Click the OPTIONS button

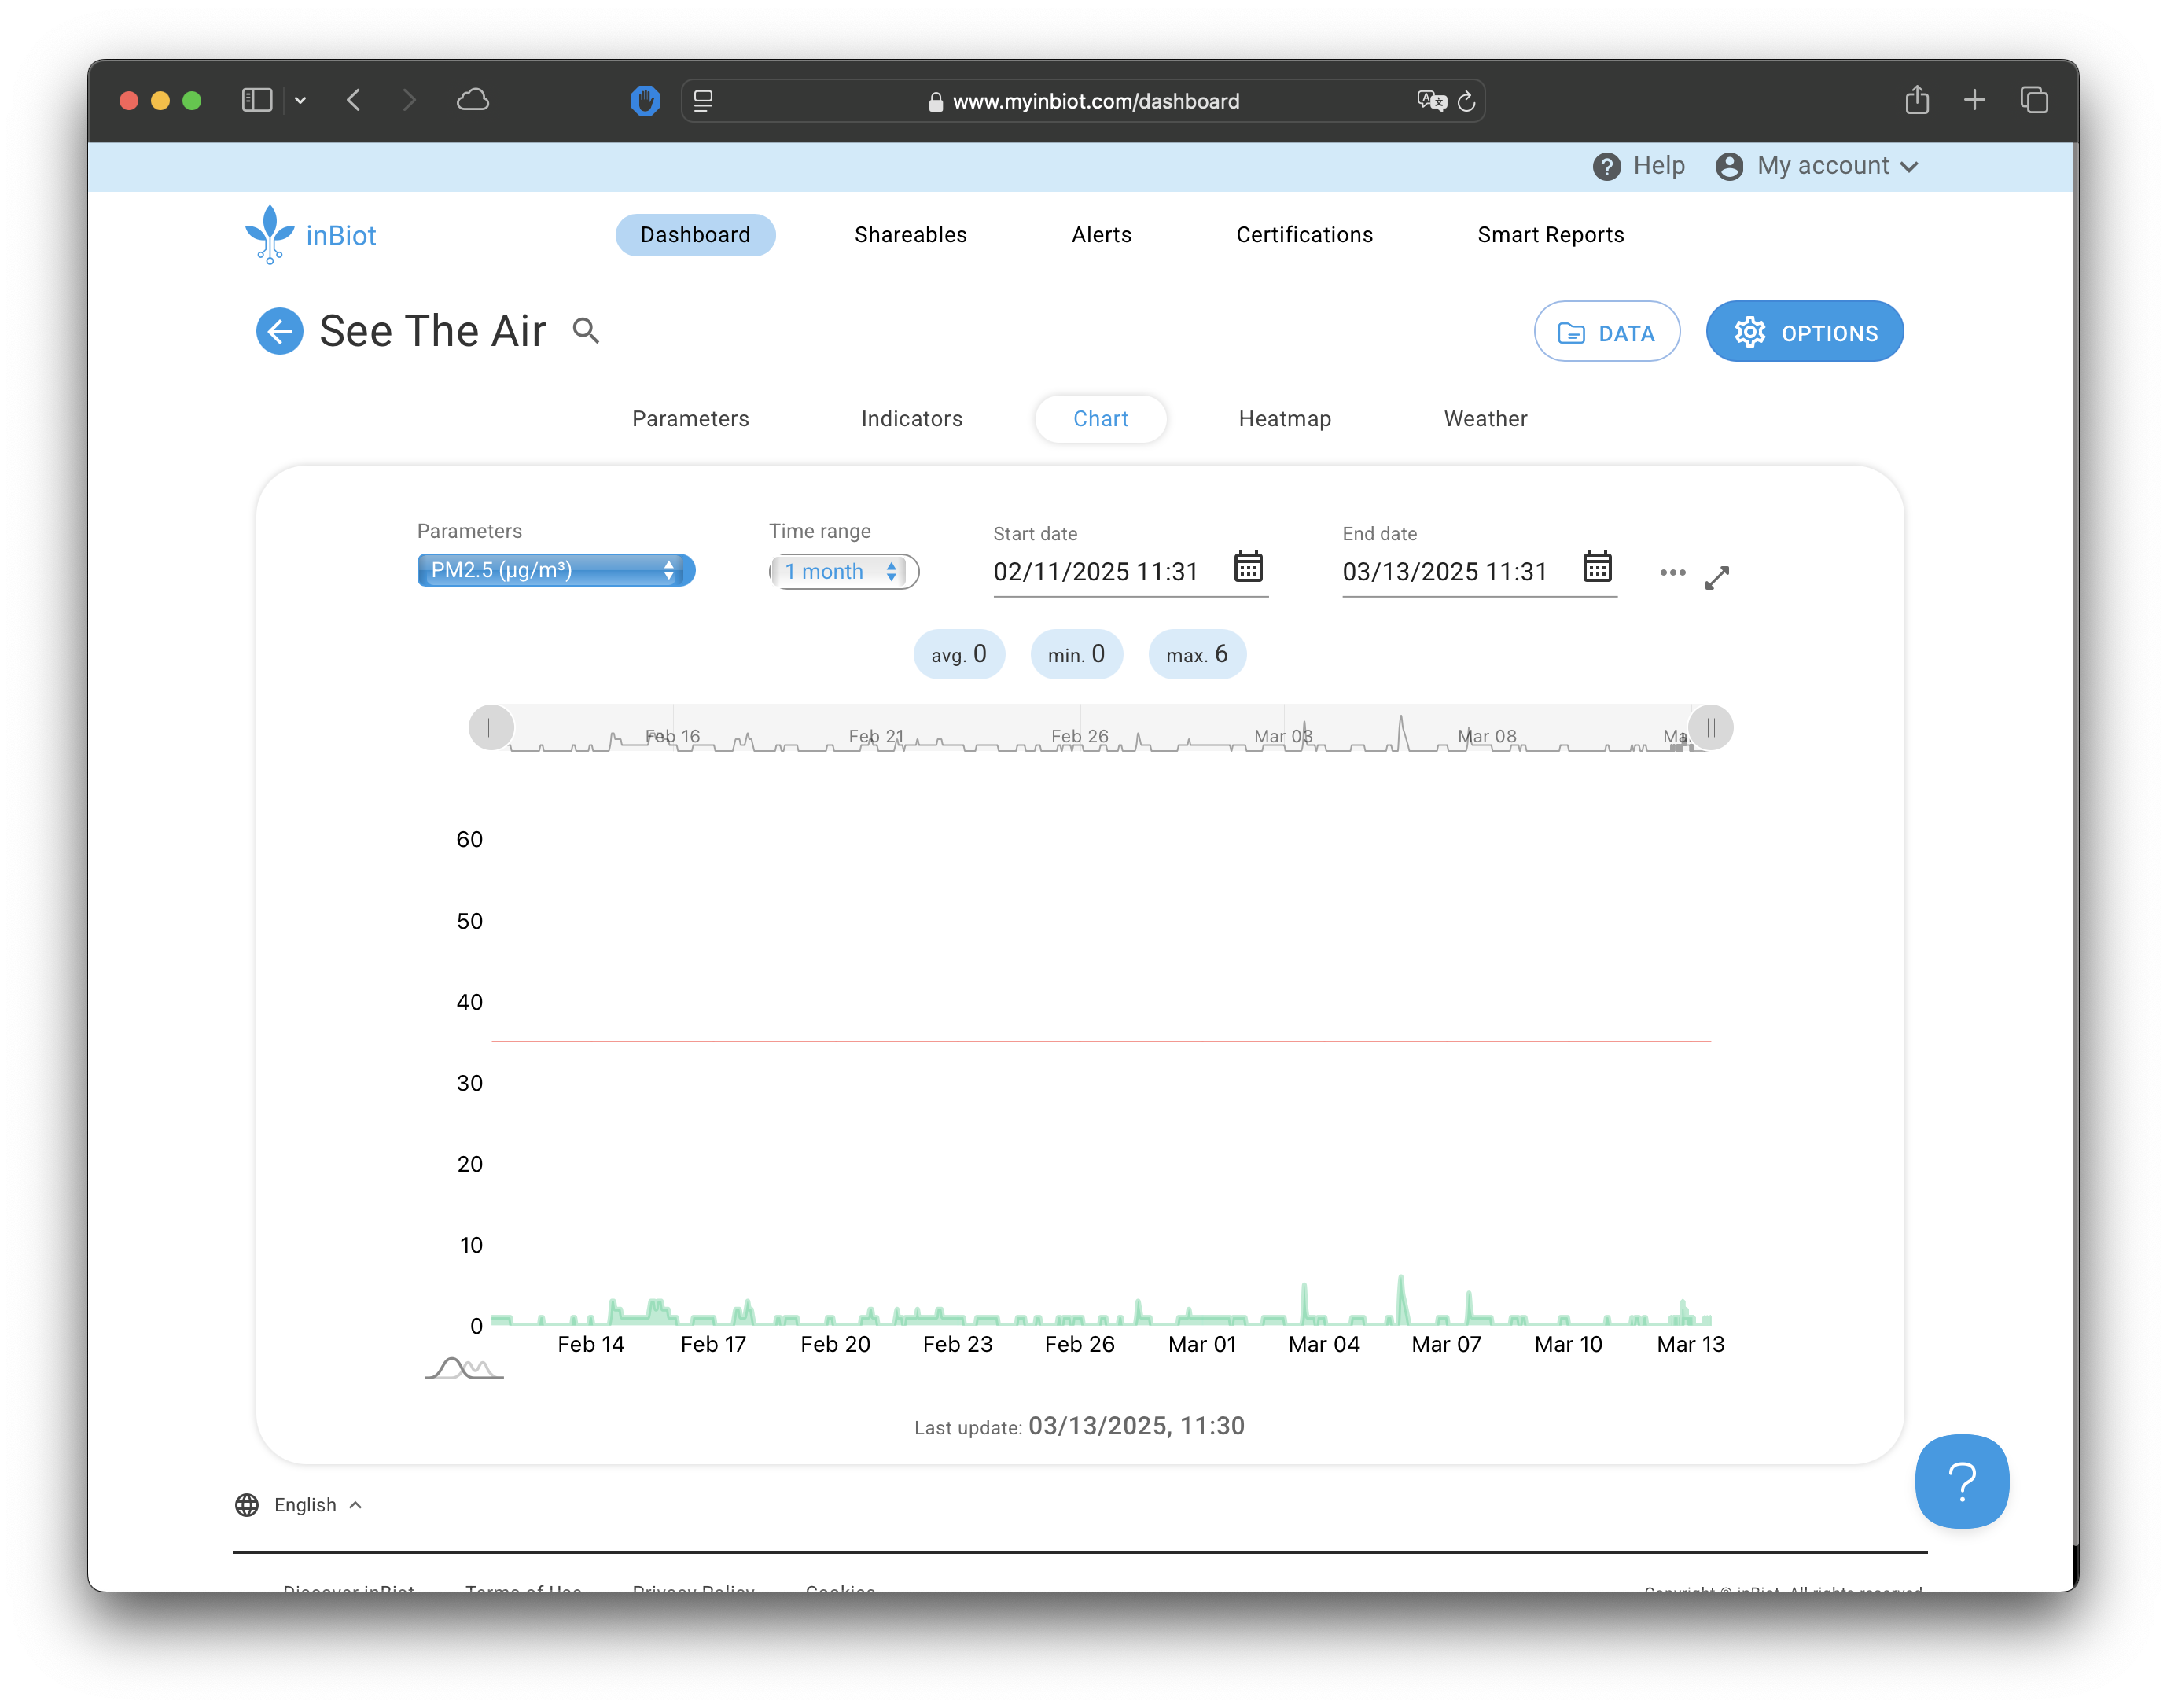tap(1804, 332)
